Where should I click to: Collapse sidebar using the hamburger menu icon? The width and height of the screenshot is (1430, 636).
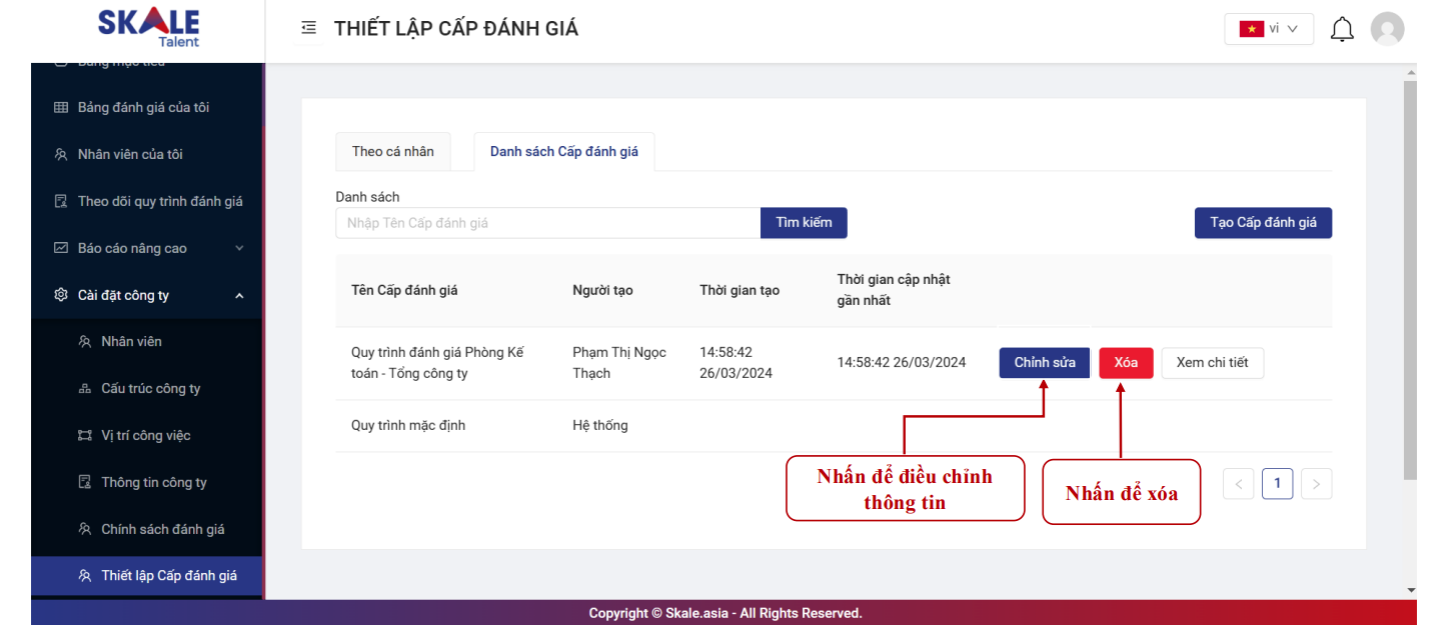(x=308, y=28)
